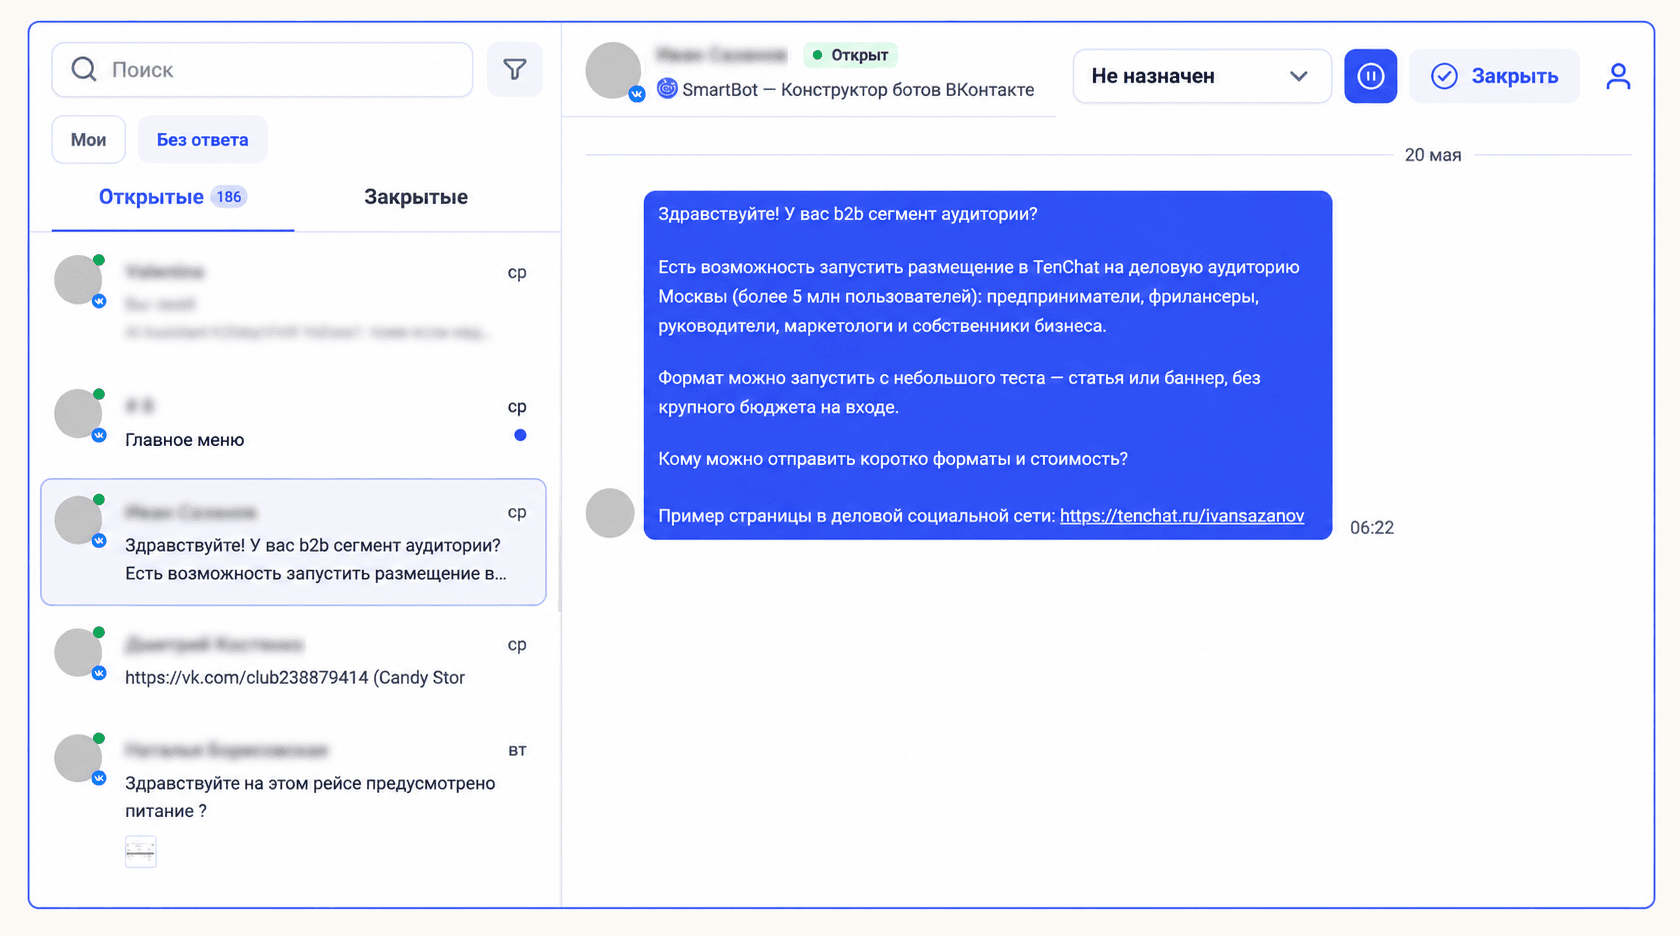Switch to the Закрытые tab
Screen dimensions: 1680x936
(x=416, y=197)
